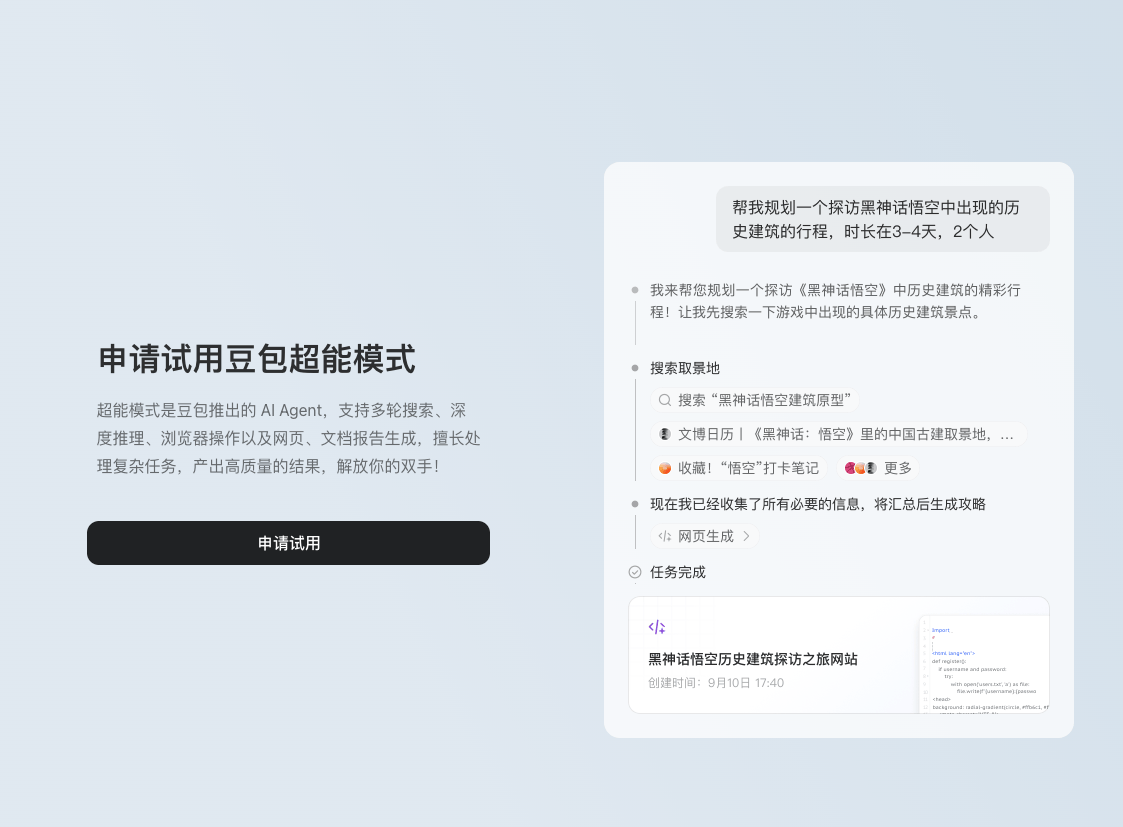The image size is (1123, 827).
Task: Click the 现在我已经收集了所有必要的信息 step heading
Action: 817,504
